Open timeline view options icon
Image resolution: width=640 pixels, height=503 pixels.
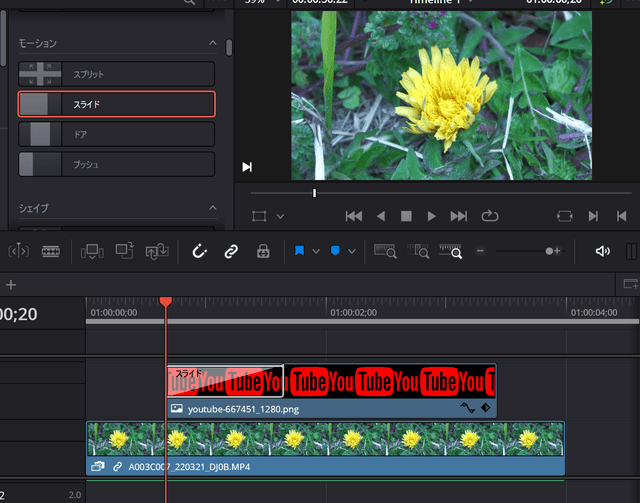tap(630, 284)
